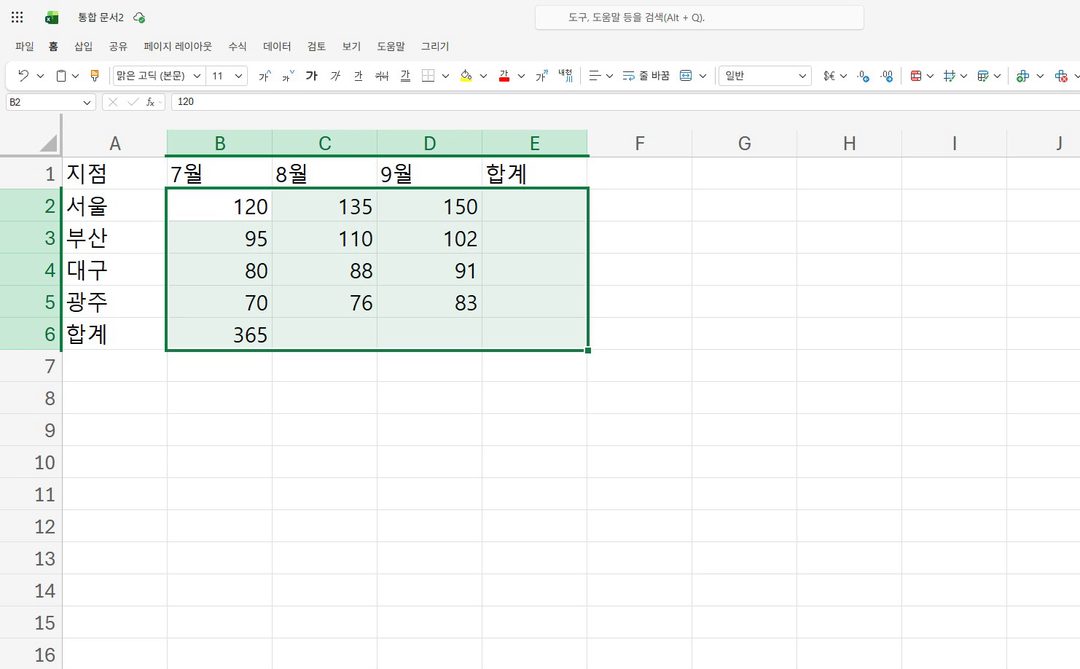The width and height of the screenshot is (1080, 669).
Task: Click the format as table icon
Action: coord(983,76)
